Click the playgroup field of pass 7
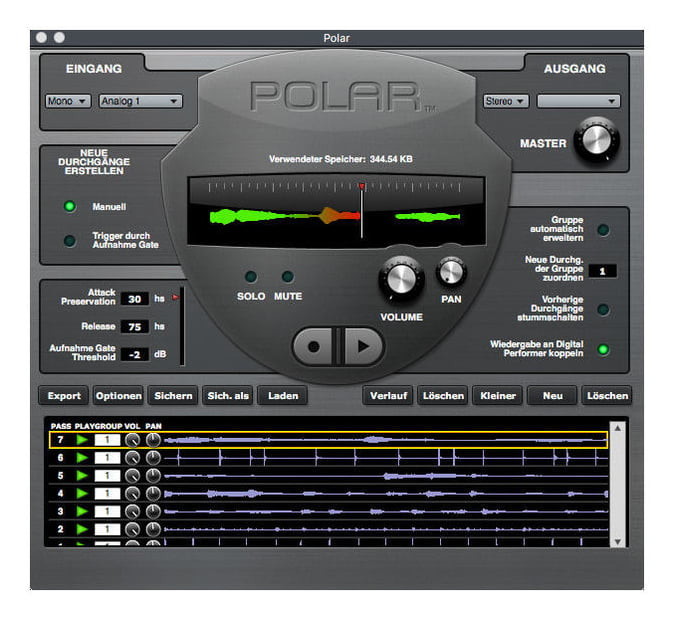The width and height of the screenshot is (674, 620). [107, 440]
